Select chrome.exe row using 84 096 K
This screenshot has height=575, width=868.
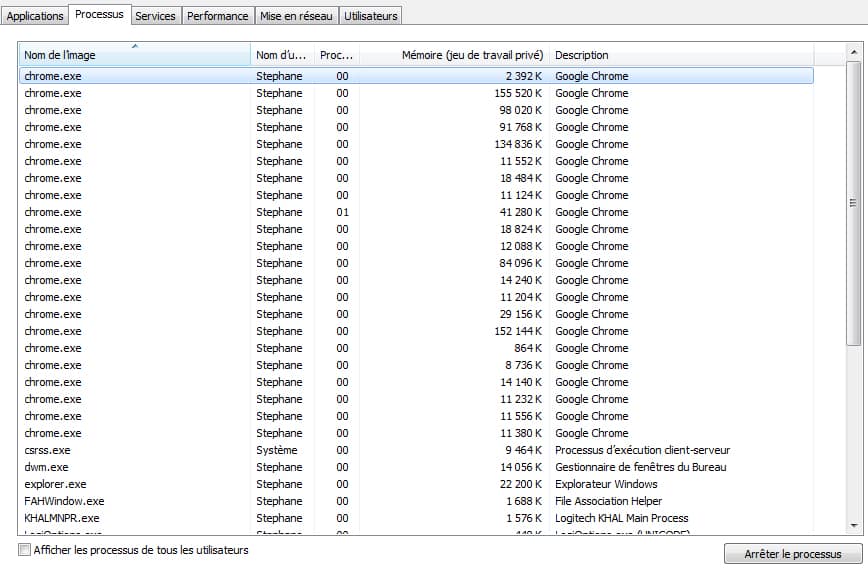pyautogui.click(x=416, y=263)
